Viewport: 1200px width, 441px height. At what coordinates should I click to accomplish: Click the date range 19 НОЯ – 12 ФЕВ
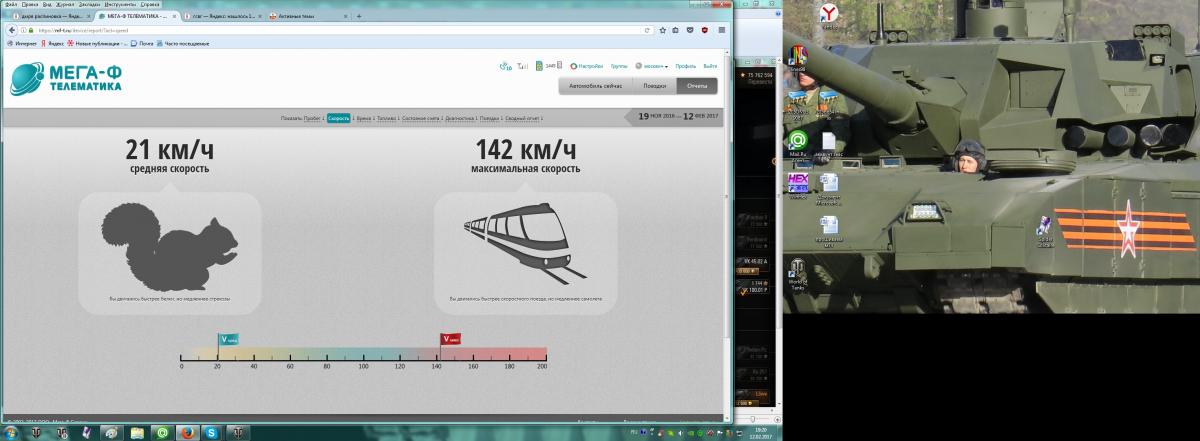pos(678,116)
